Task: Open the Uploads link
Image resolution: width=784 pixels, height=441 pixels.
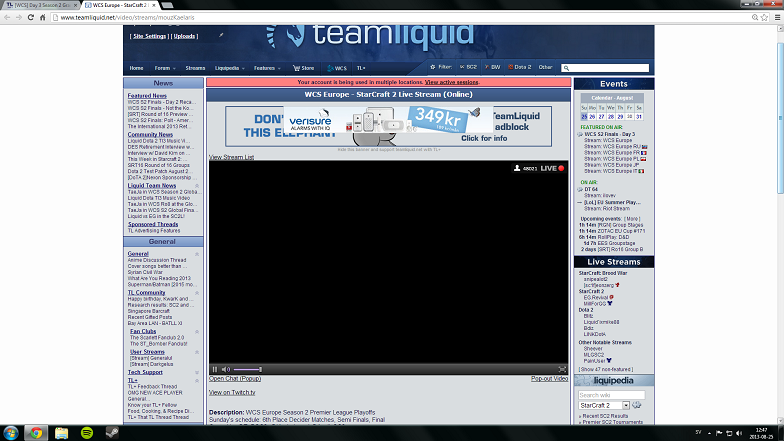Action: tap(184, 36)
